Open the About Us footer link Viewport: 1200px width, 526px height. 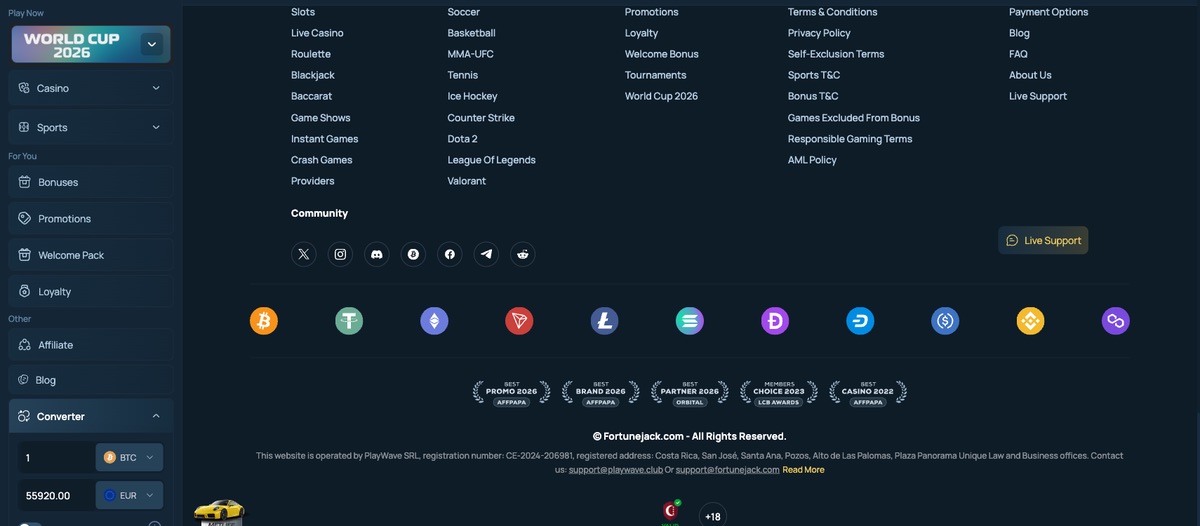1030,75
